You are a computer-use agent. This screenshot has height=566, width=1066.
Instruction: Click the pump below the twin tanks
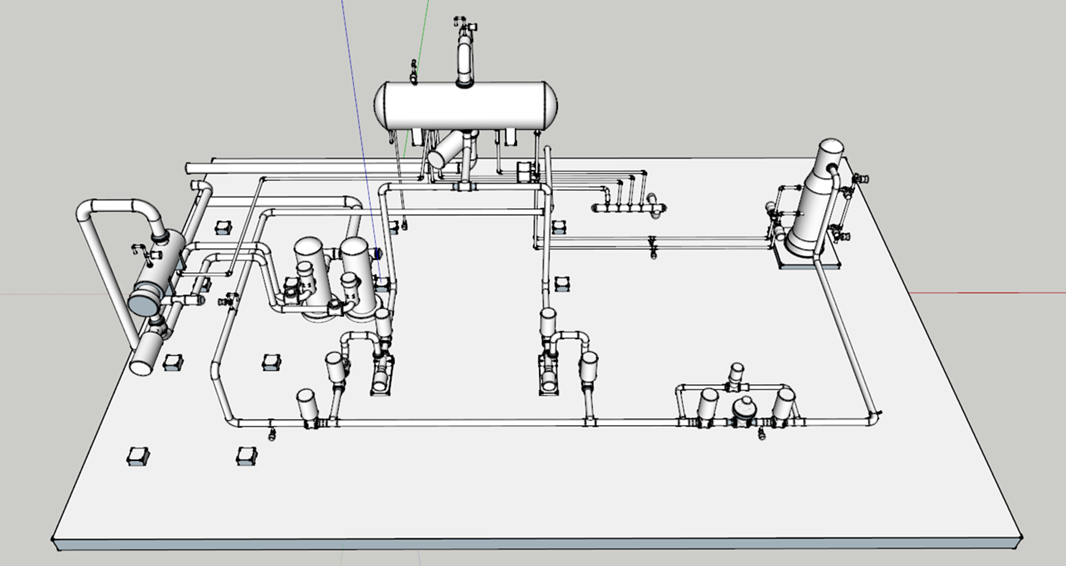381,372
